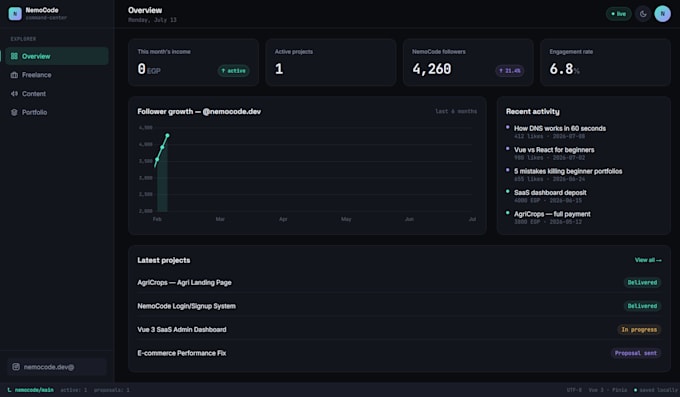Click the Proposal sent status badge
Viewport: 680px width, 397px height.
(636, 353)
